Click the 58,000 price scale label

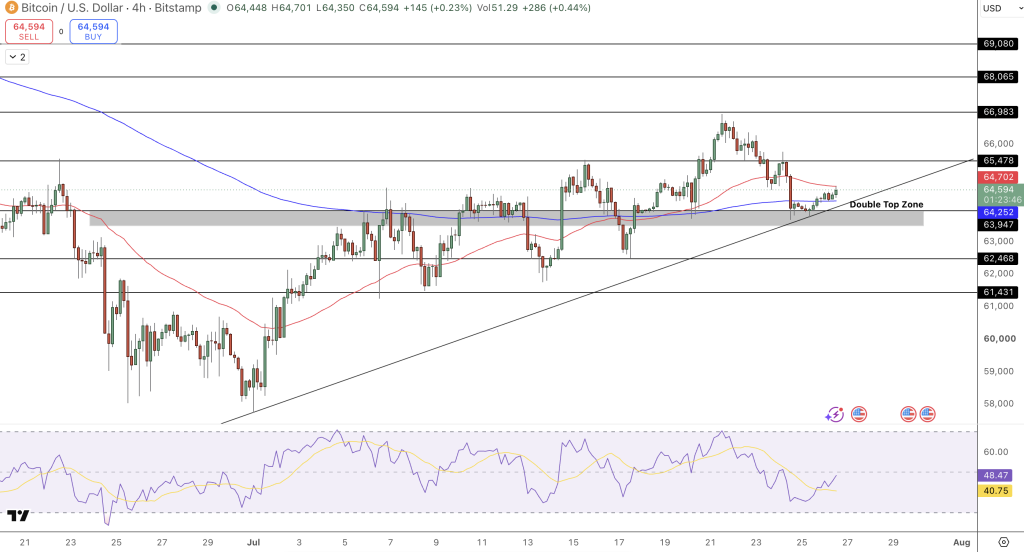(x=999, y=403)
